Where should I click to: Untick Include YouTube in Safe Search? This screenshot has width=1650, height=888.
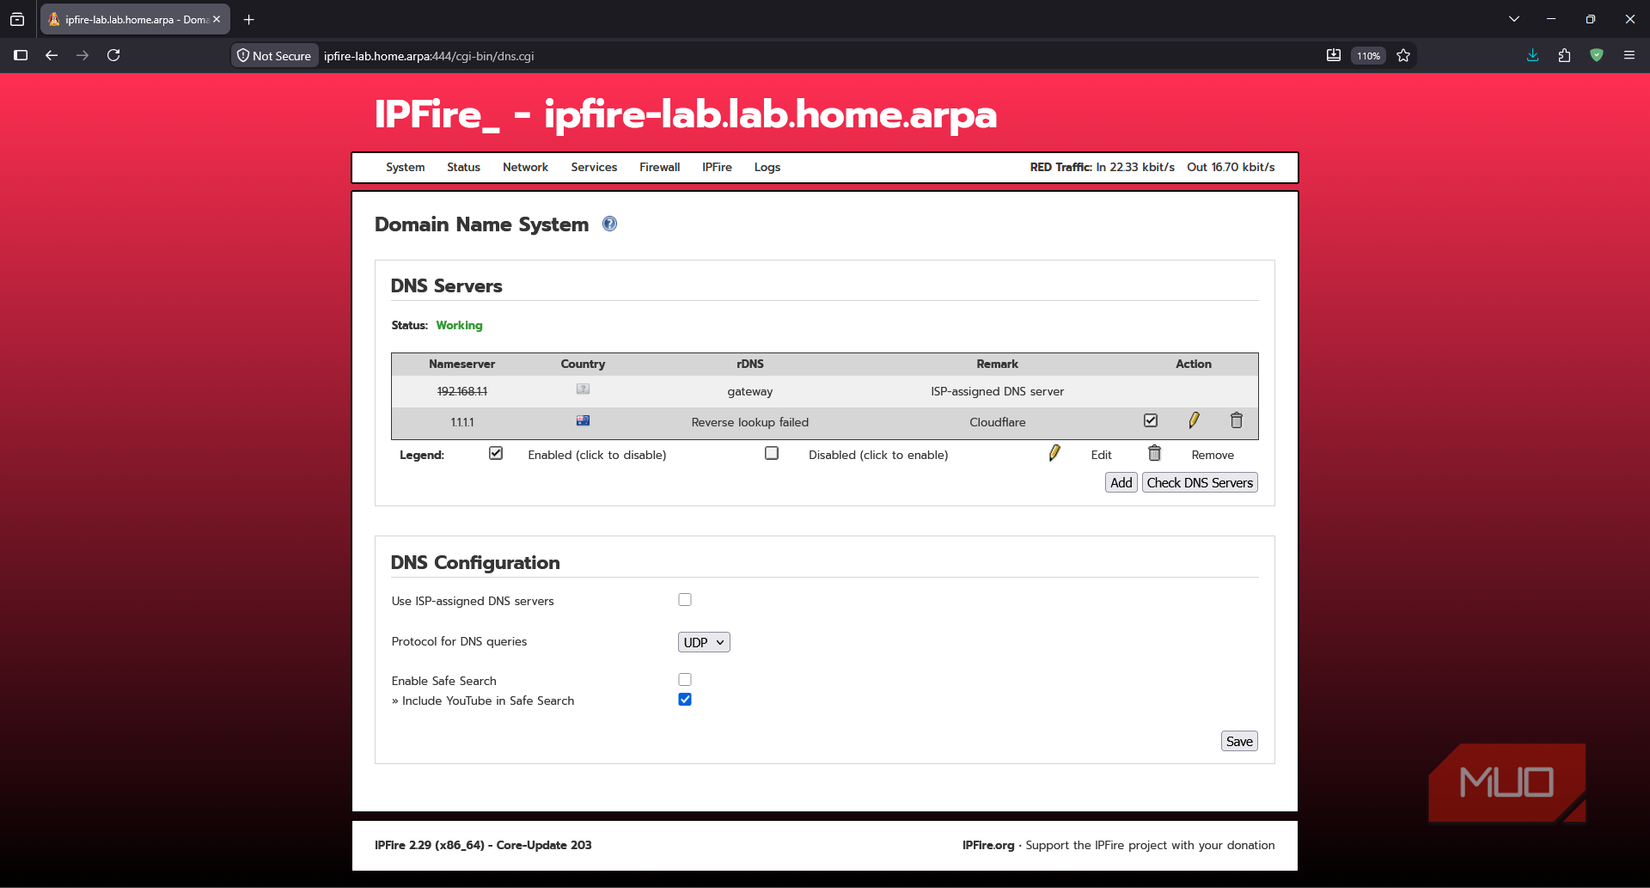(x=685, y=700)
